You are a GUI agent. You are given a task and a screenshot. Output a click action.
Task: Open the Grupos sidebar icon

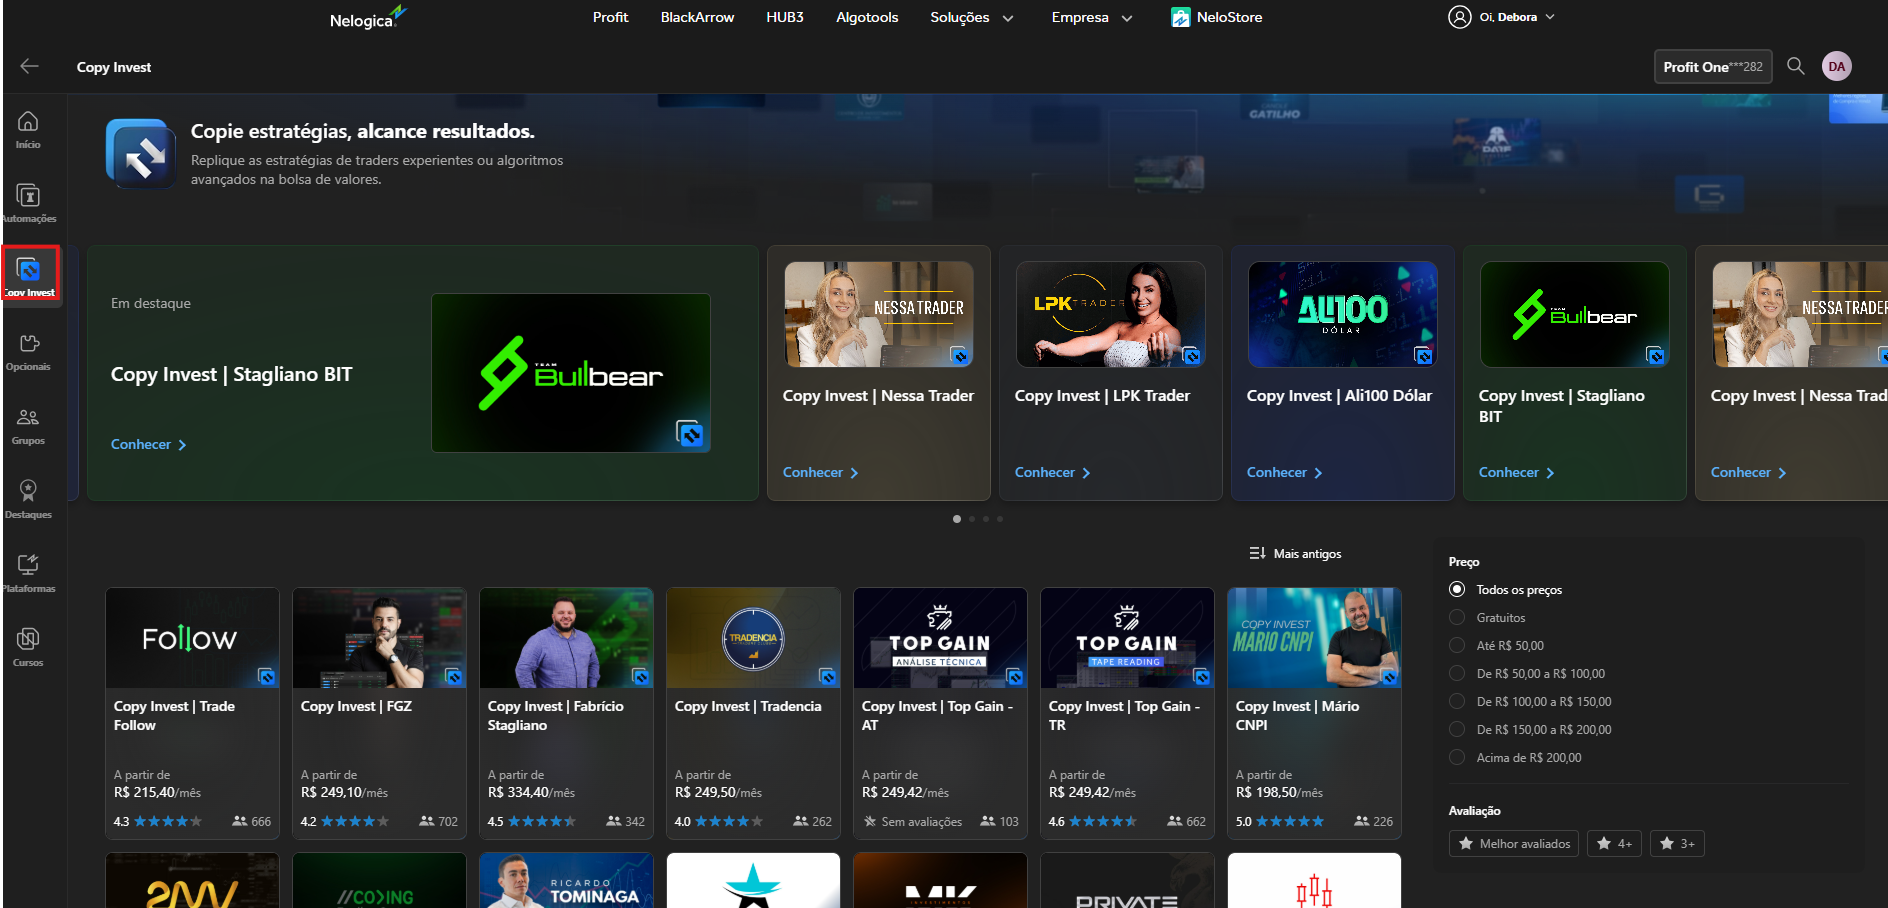point(28,418)
